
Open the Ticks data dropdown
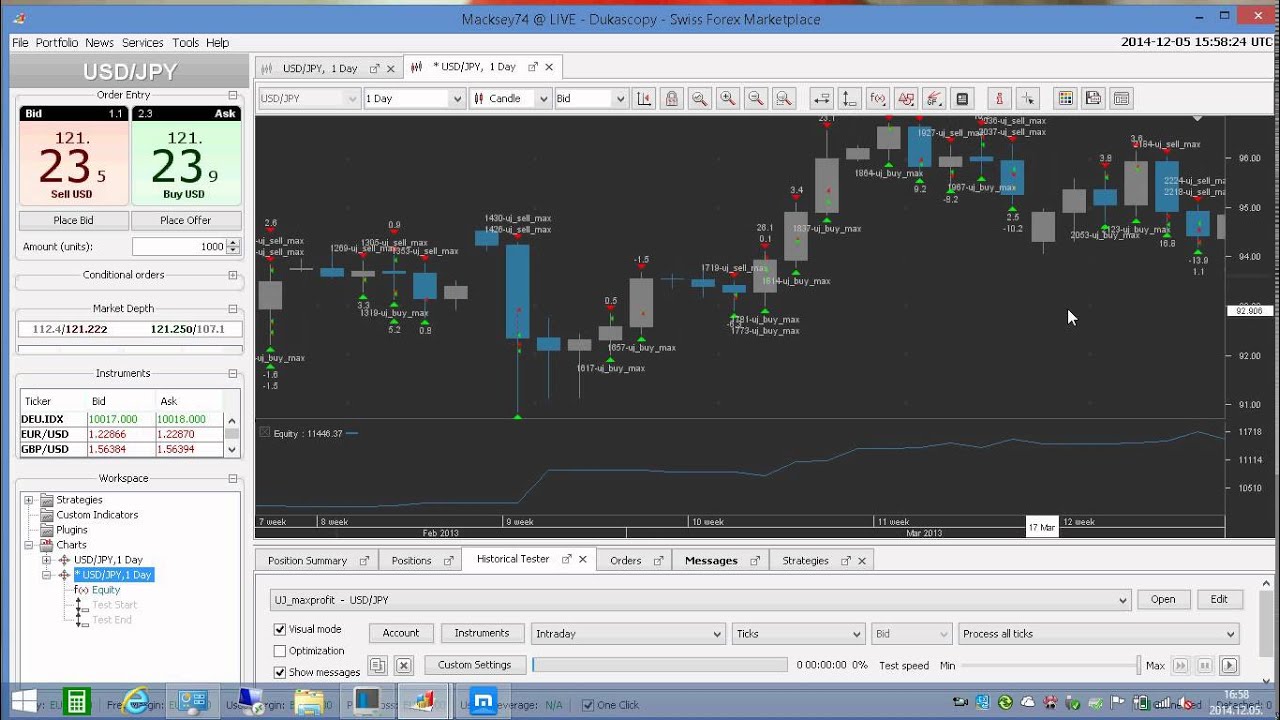point(798,634)
